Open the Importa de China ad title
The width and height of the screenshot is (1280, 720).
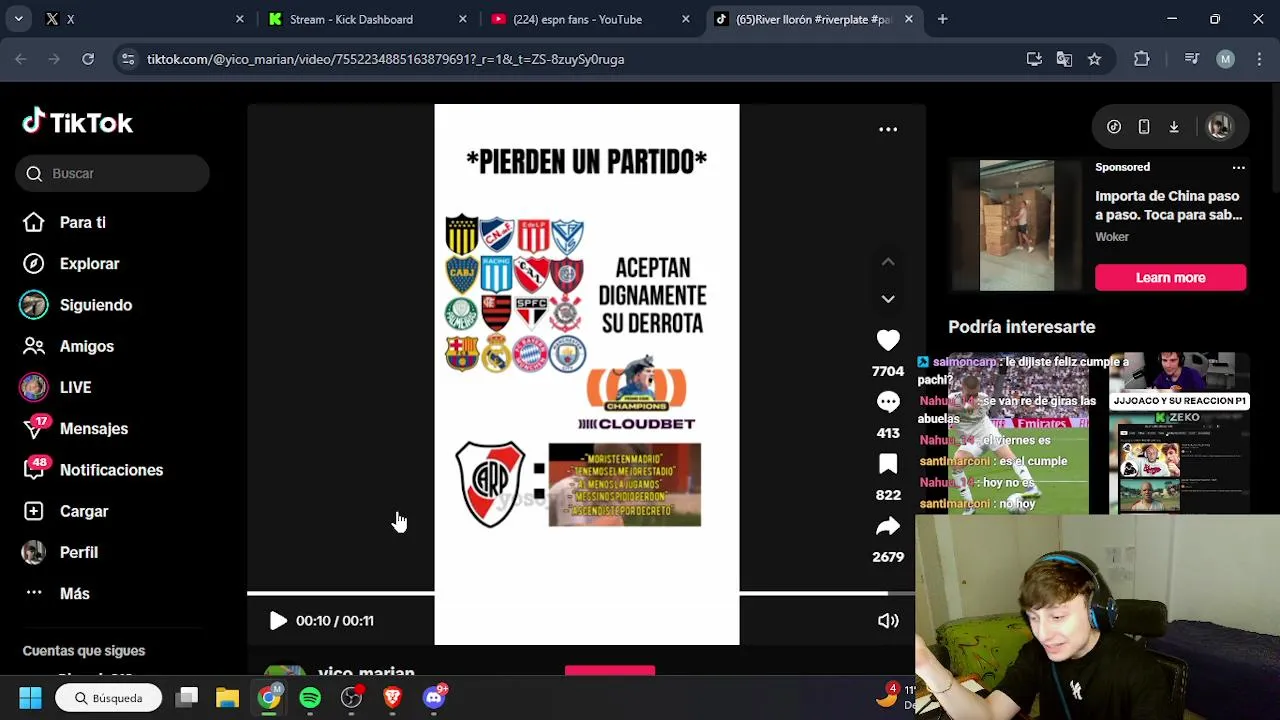(1168, 205)
